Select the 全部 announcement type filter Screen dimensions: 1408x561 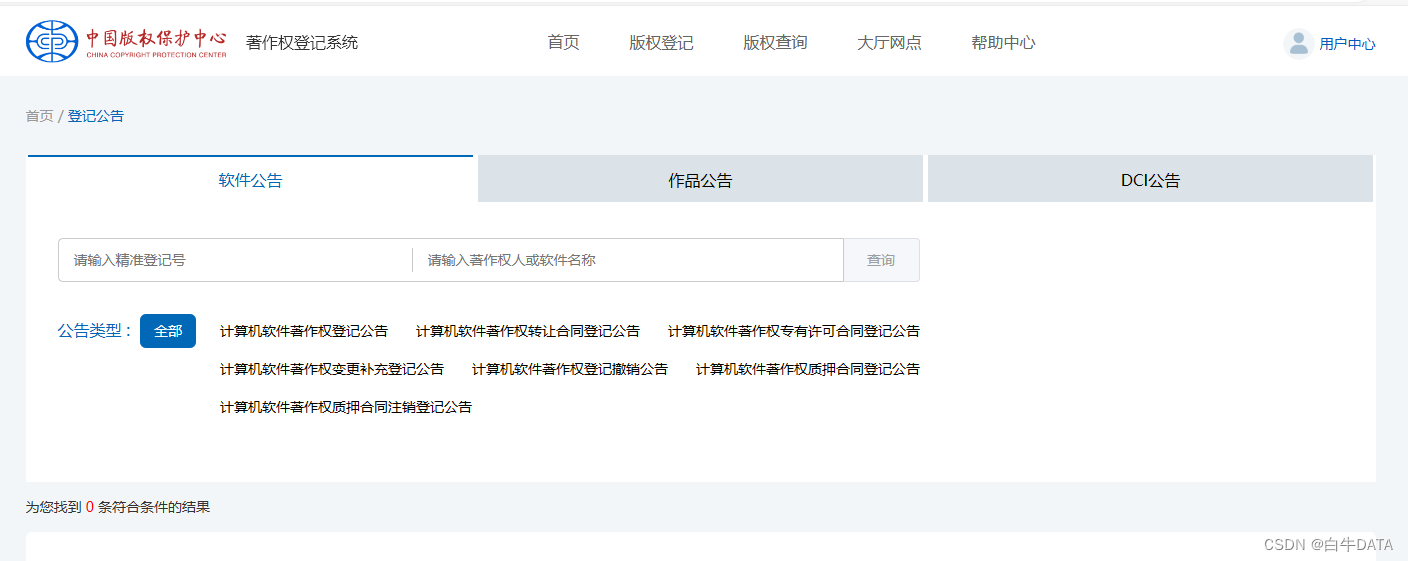coord(168,331)
